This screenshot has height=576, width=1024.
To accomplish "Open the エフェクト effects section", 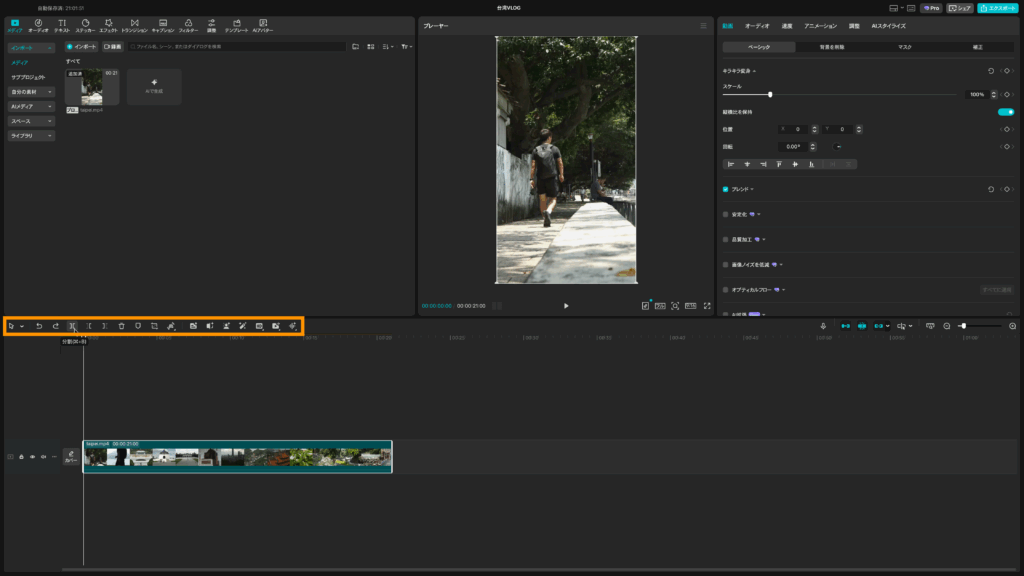I will point(108,26).
